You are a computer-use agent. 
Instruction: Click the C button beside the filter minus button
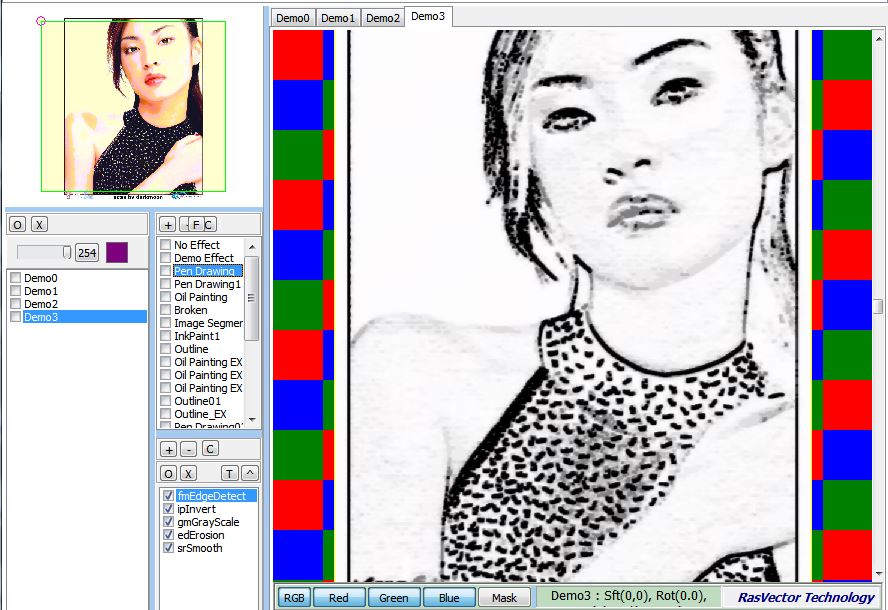pyautogui.click(x=210, y=449)
